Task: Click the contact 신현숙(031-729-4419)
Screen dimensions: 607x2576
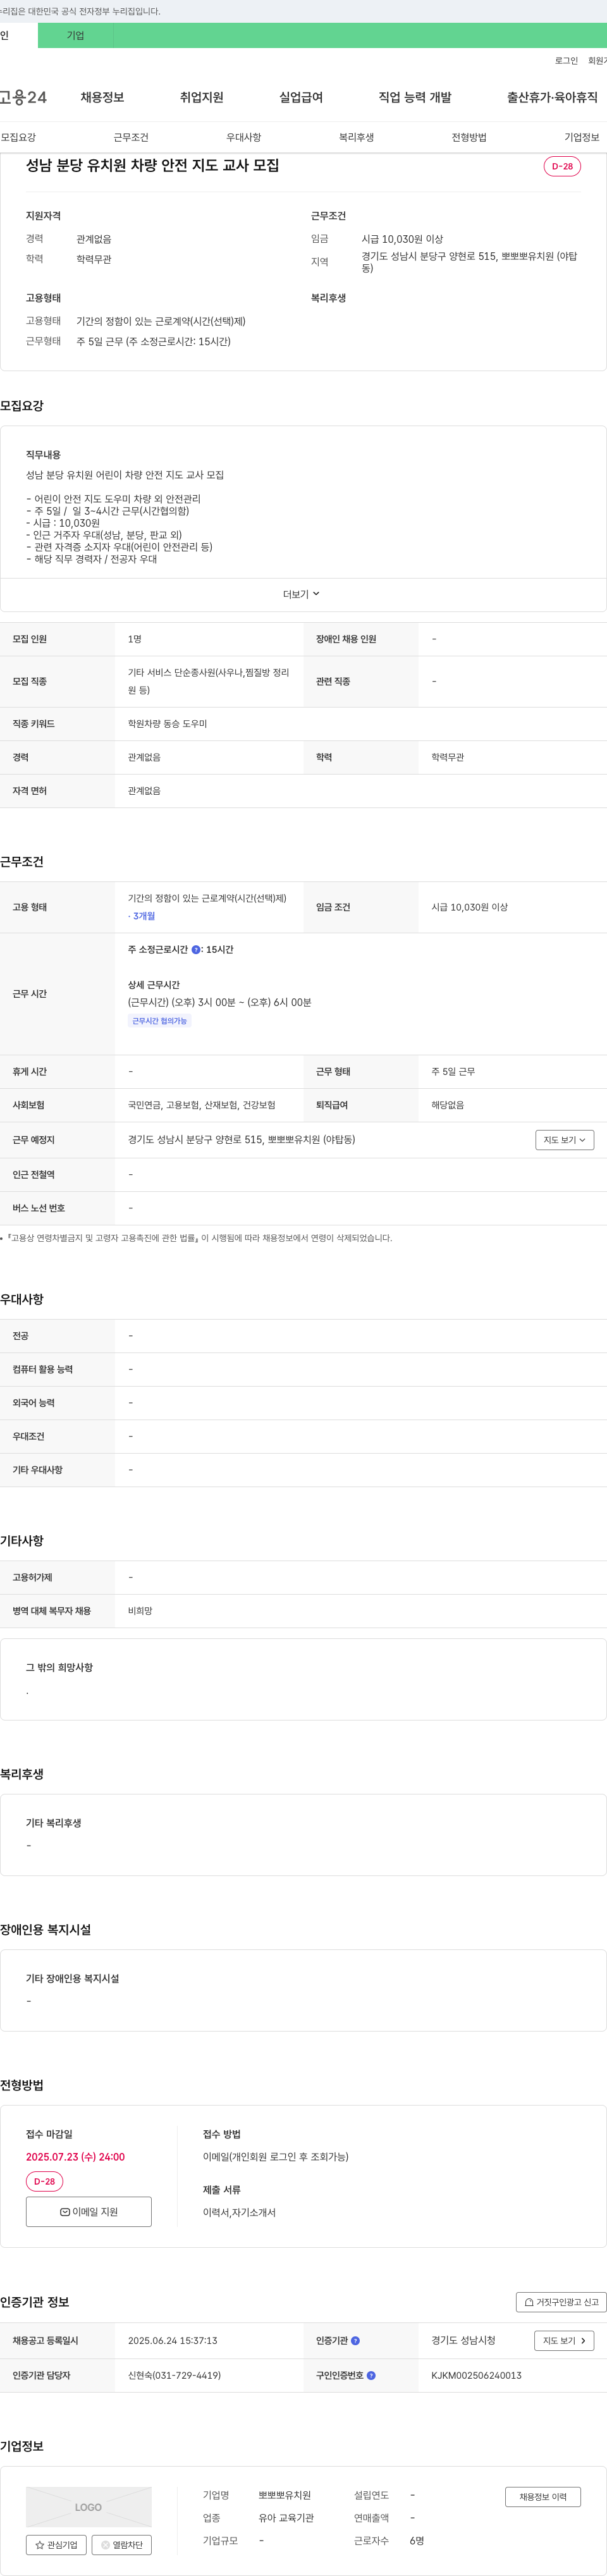Action: click(174, 2375)
